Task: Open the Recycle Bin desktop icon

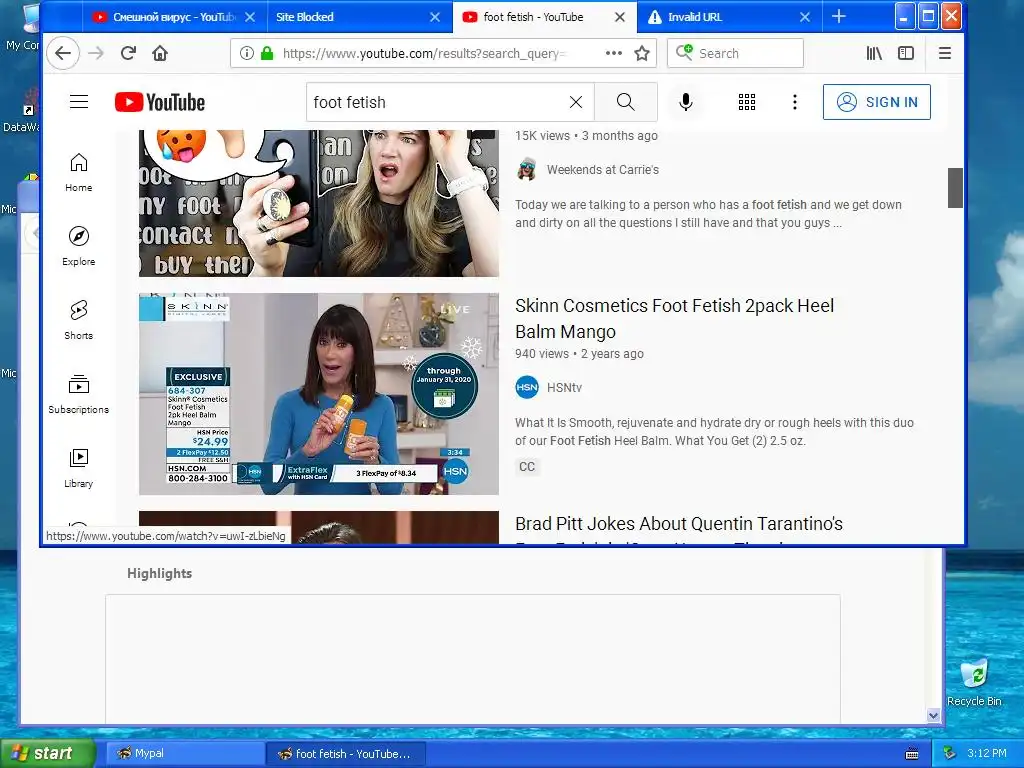Action: click(974, 683)
